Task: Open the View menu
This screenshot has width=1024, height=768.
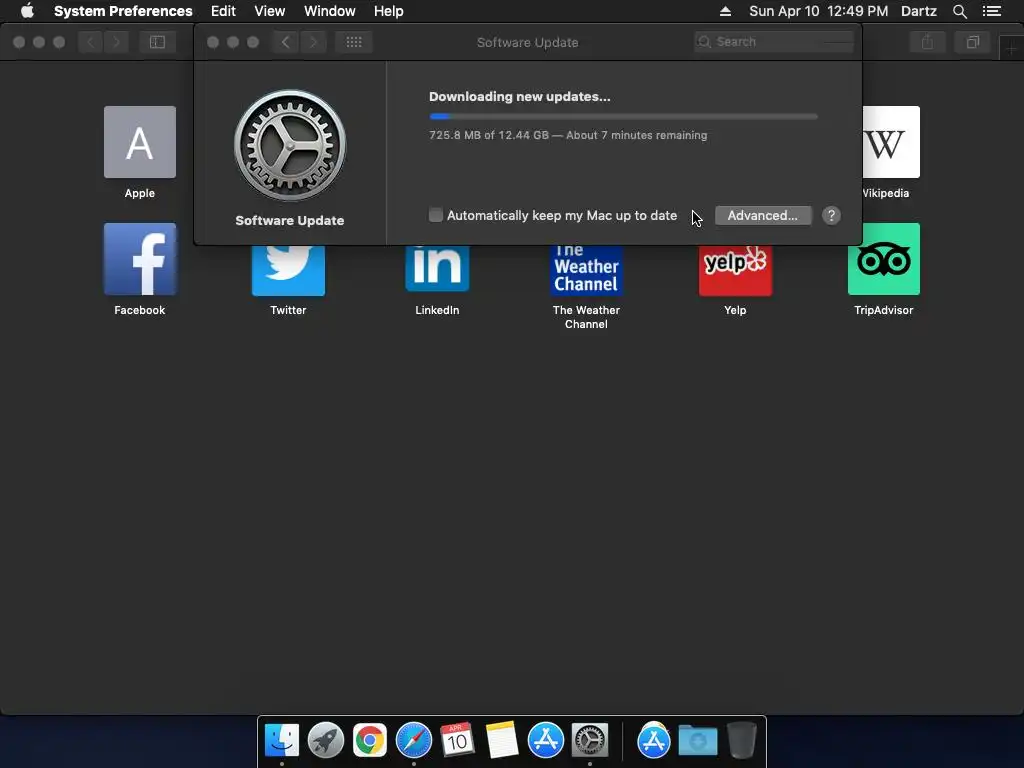Action: [x=270, y=11]
